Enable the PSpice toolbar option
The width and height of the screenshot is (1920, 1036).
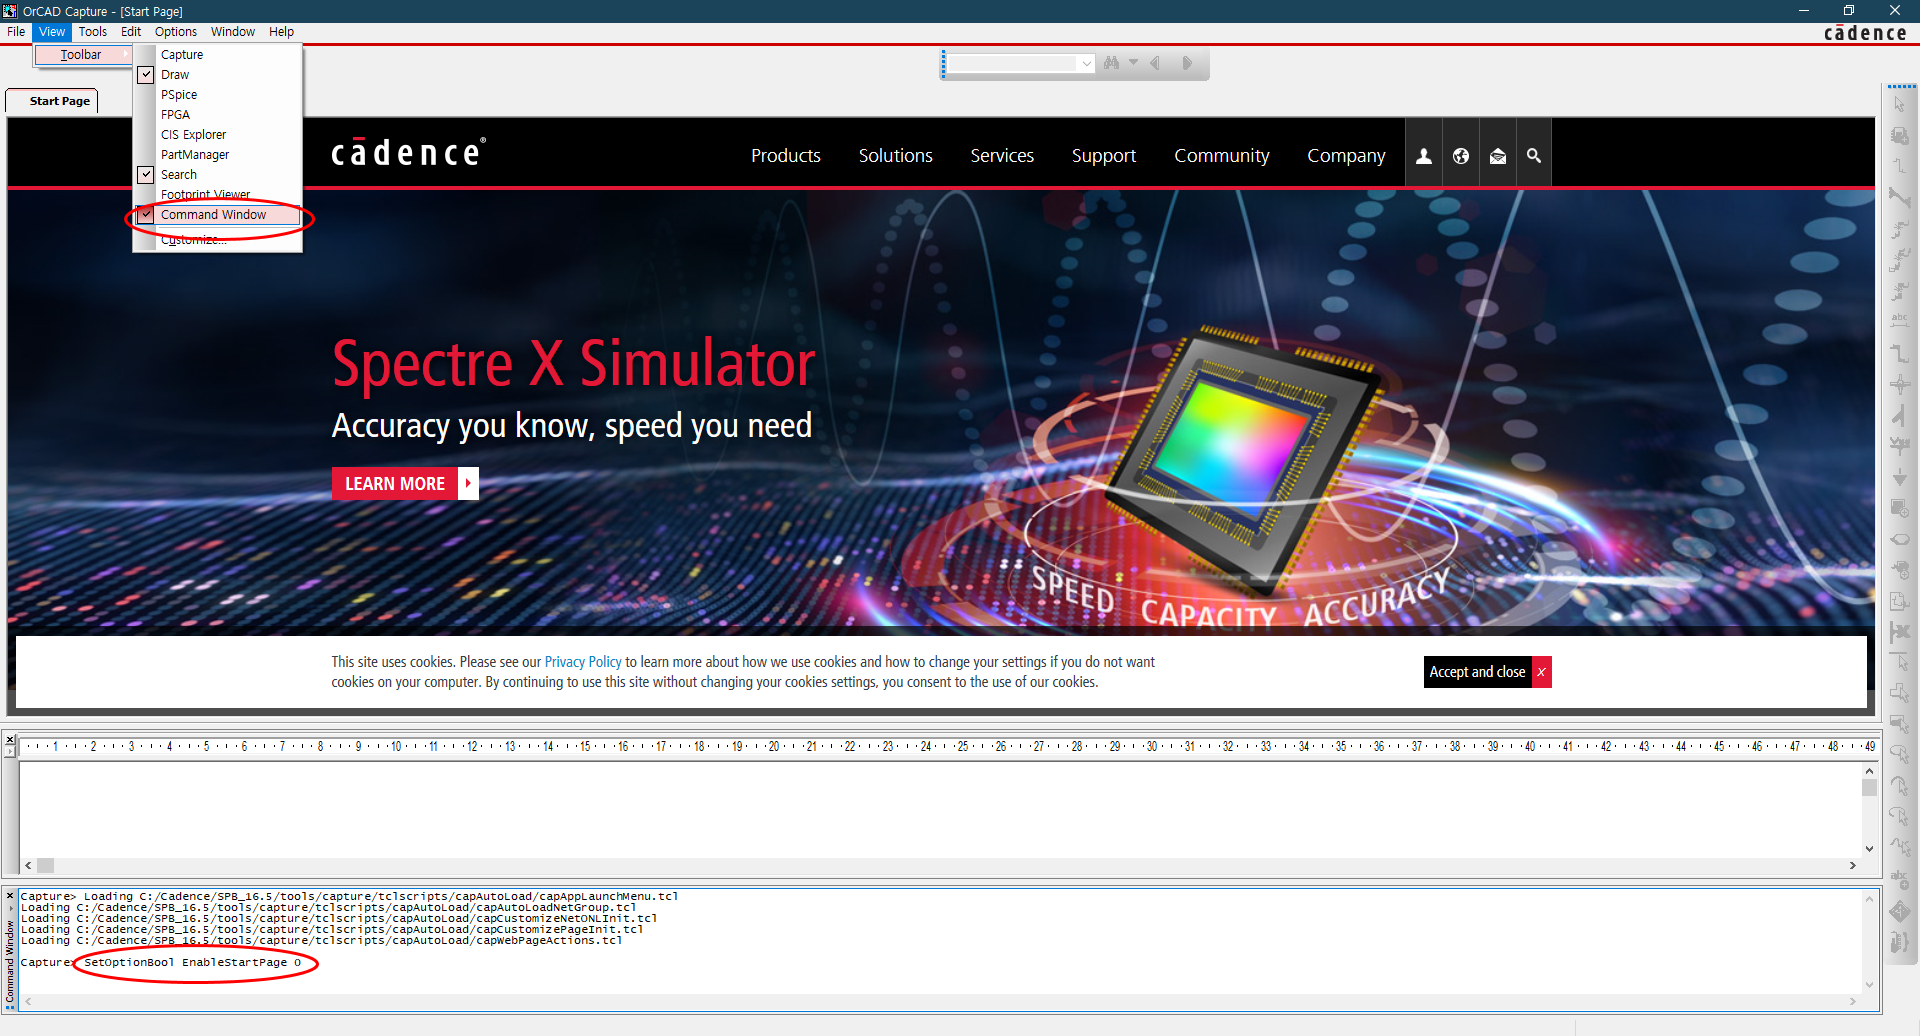[217, 95]
